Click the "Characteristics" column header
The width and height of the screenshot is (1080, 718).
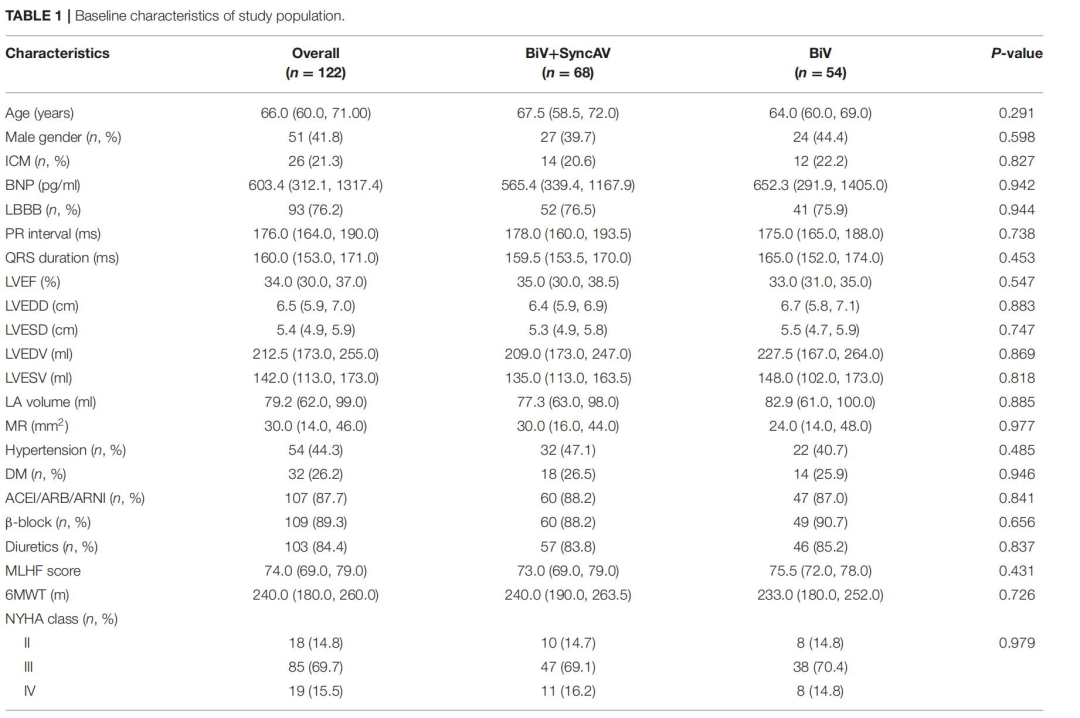pos(57,53)
